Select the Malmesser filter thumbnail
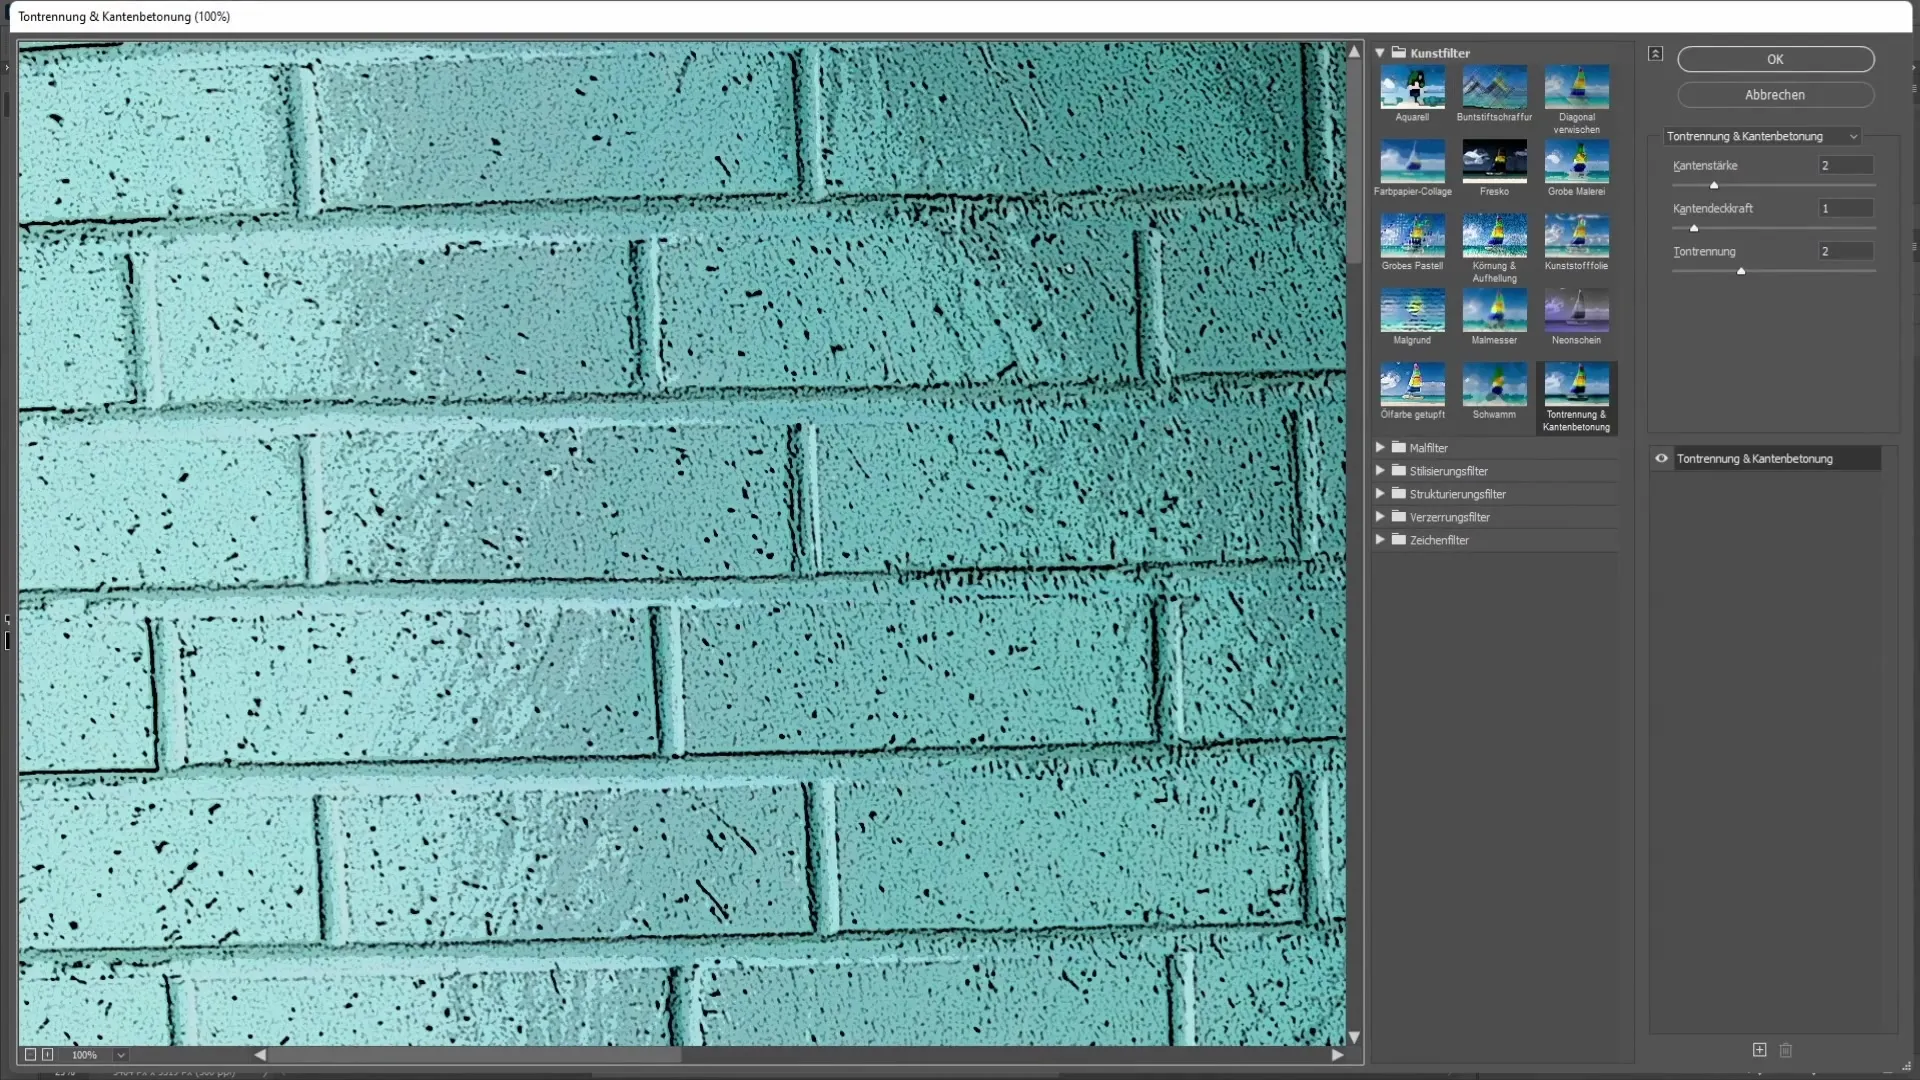1920x1080 pixels. tap(1494, 311)
